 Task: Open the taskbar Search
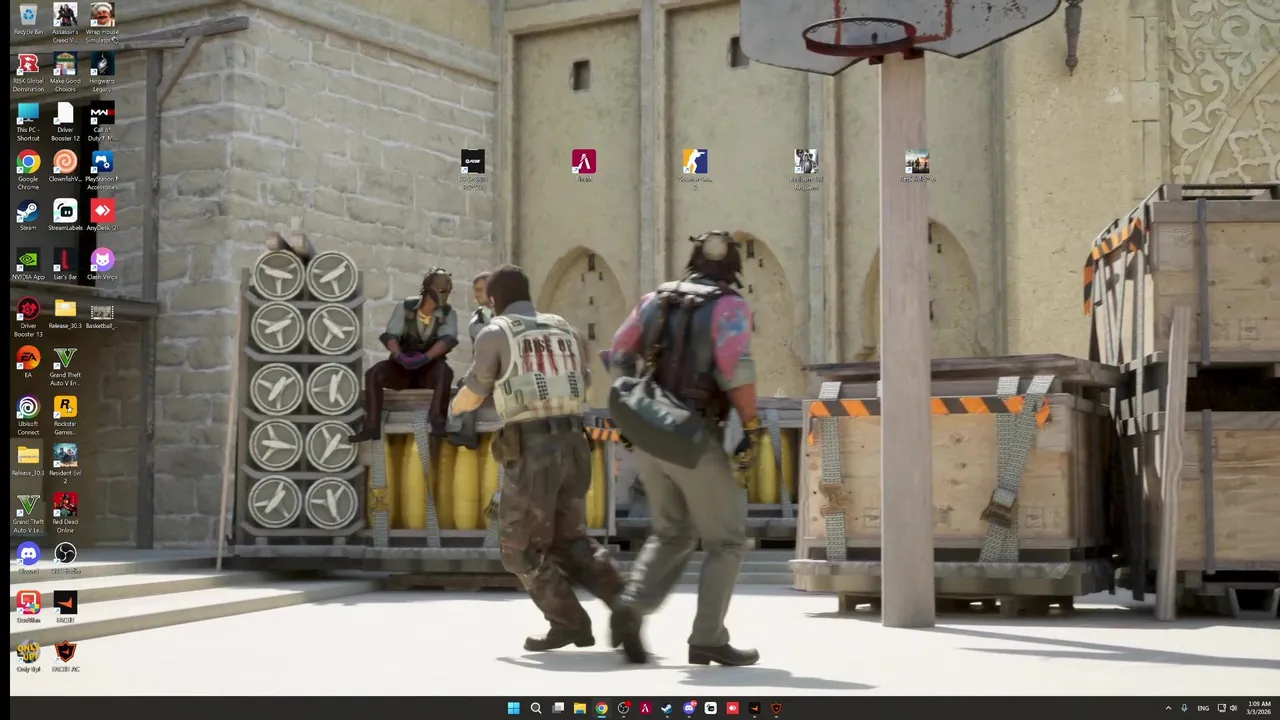tap(536, 708)
